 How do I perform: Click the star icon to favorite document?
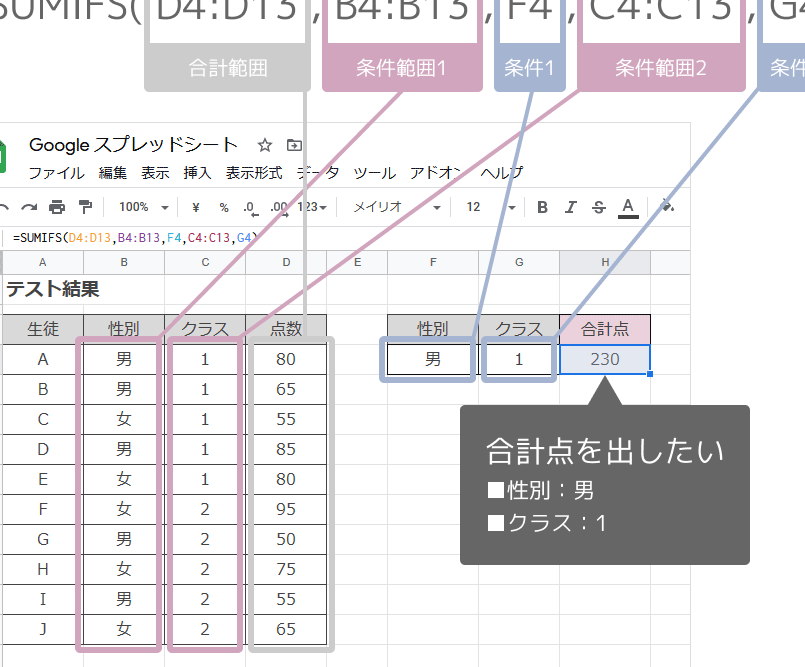264,145
